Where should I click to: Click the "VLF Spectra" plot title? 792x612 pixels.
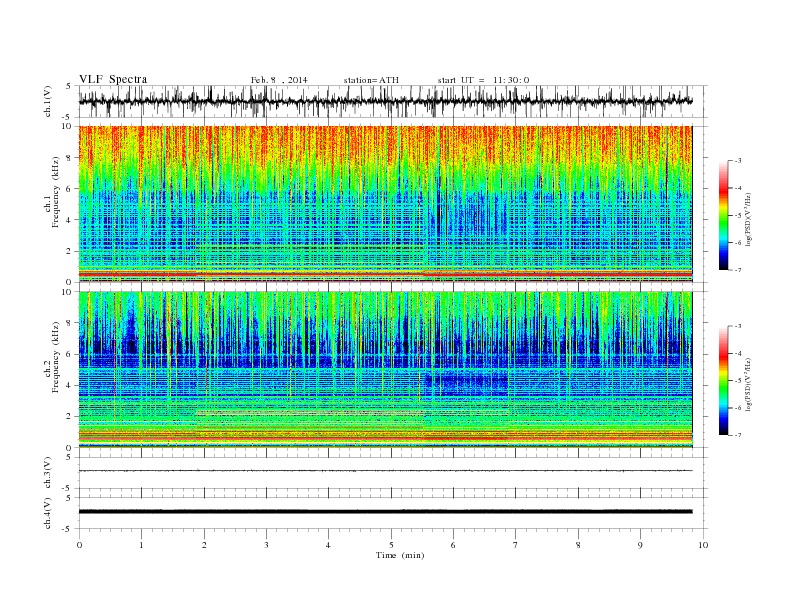(113, 79)
